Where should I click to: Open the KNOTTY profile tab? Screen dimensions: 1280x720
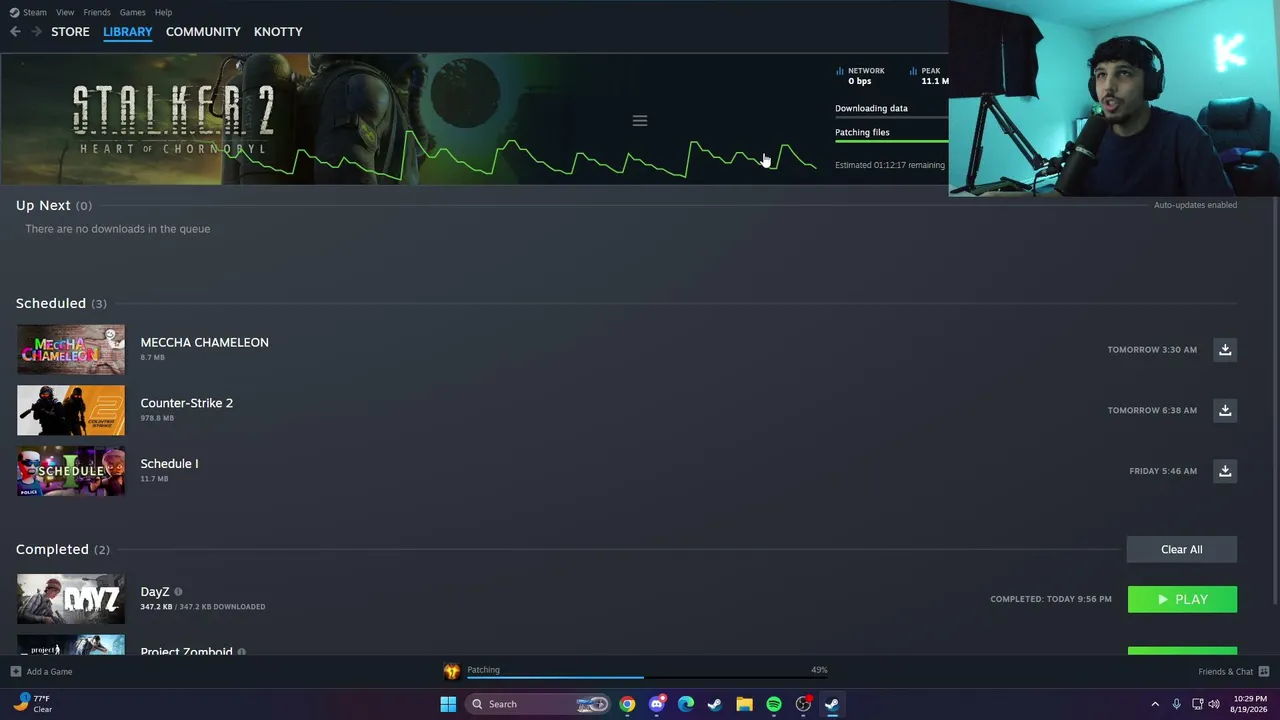[278, 32]
